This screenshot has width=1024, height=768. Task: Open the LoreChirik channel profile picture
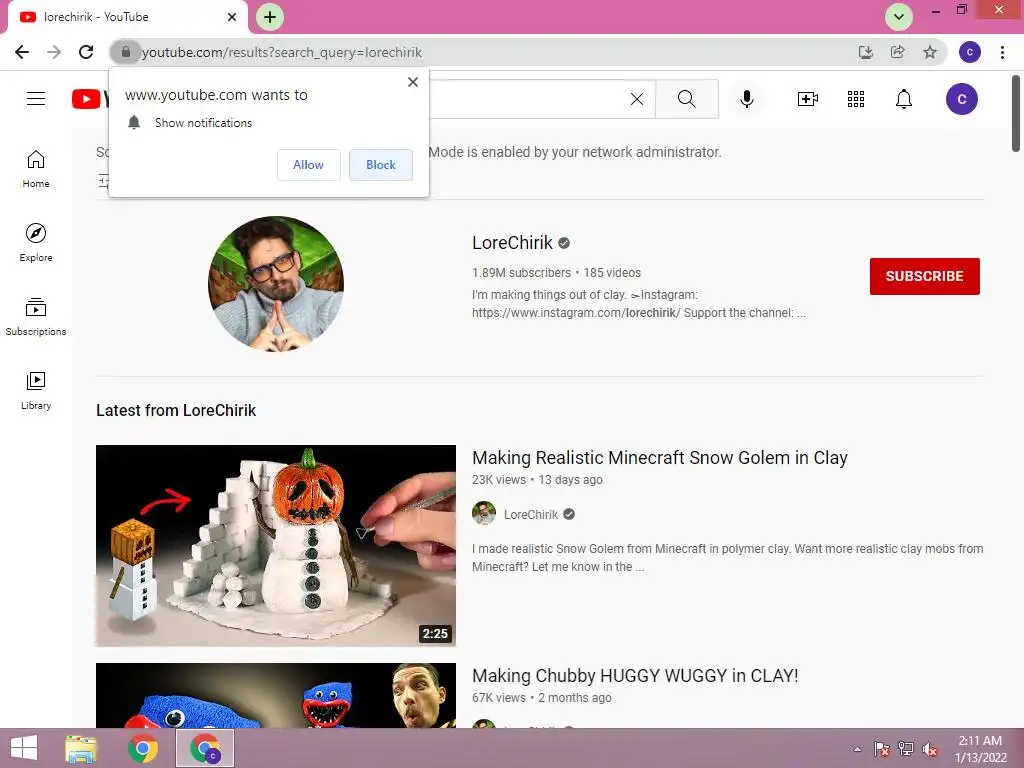pos(276,284)
